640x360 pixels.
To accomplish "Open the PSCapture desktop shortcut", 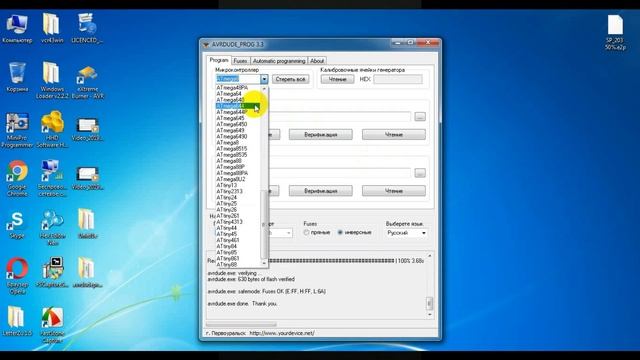I will point(52,273).
